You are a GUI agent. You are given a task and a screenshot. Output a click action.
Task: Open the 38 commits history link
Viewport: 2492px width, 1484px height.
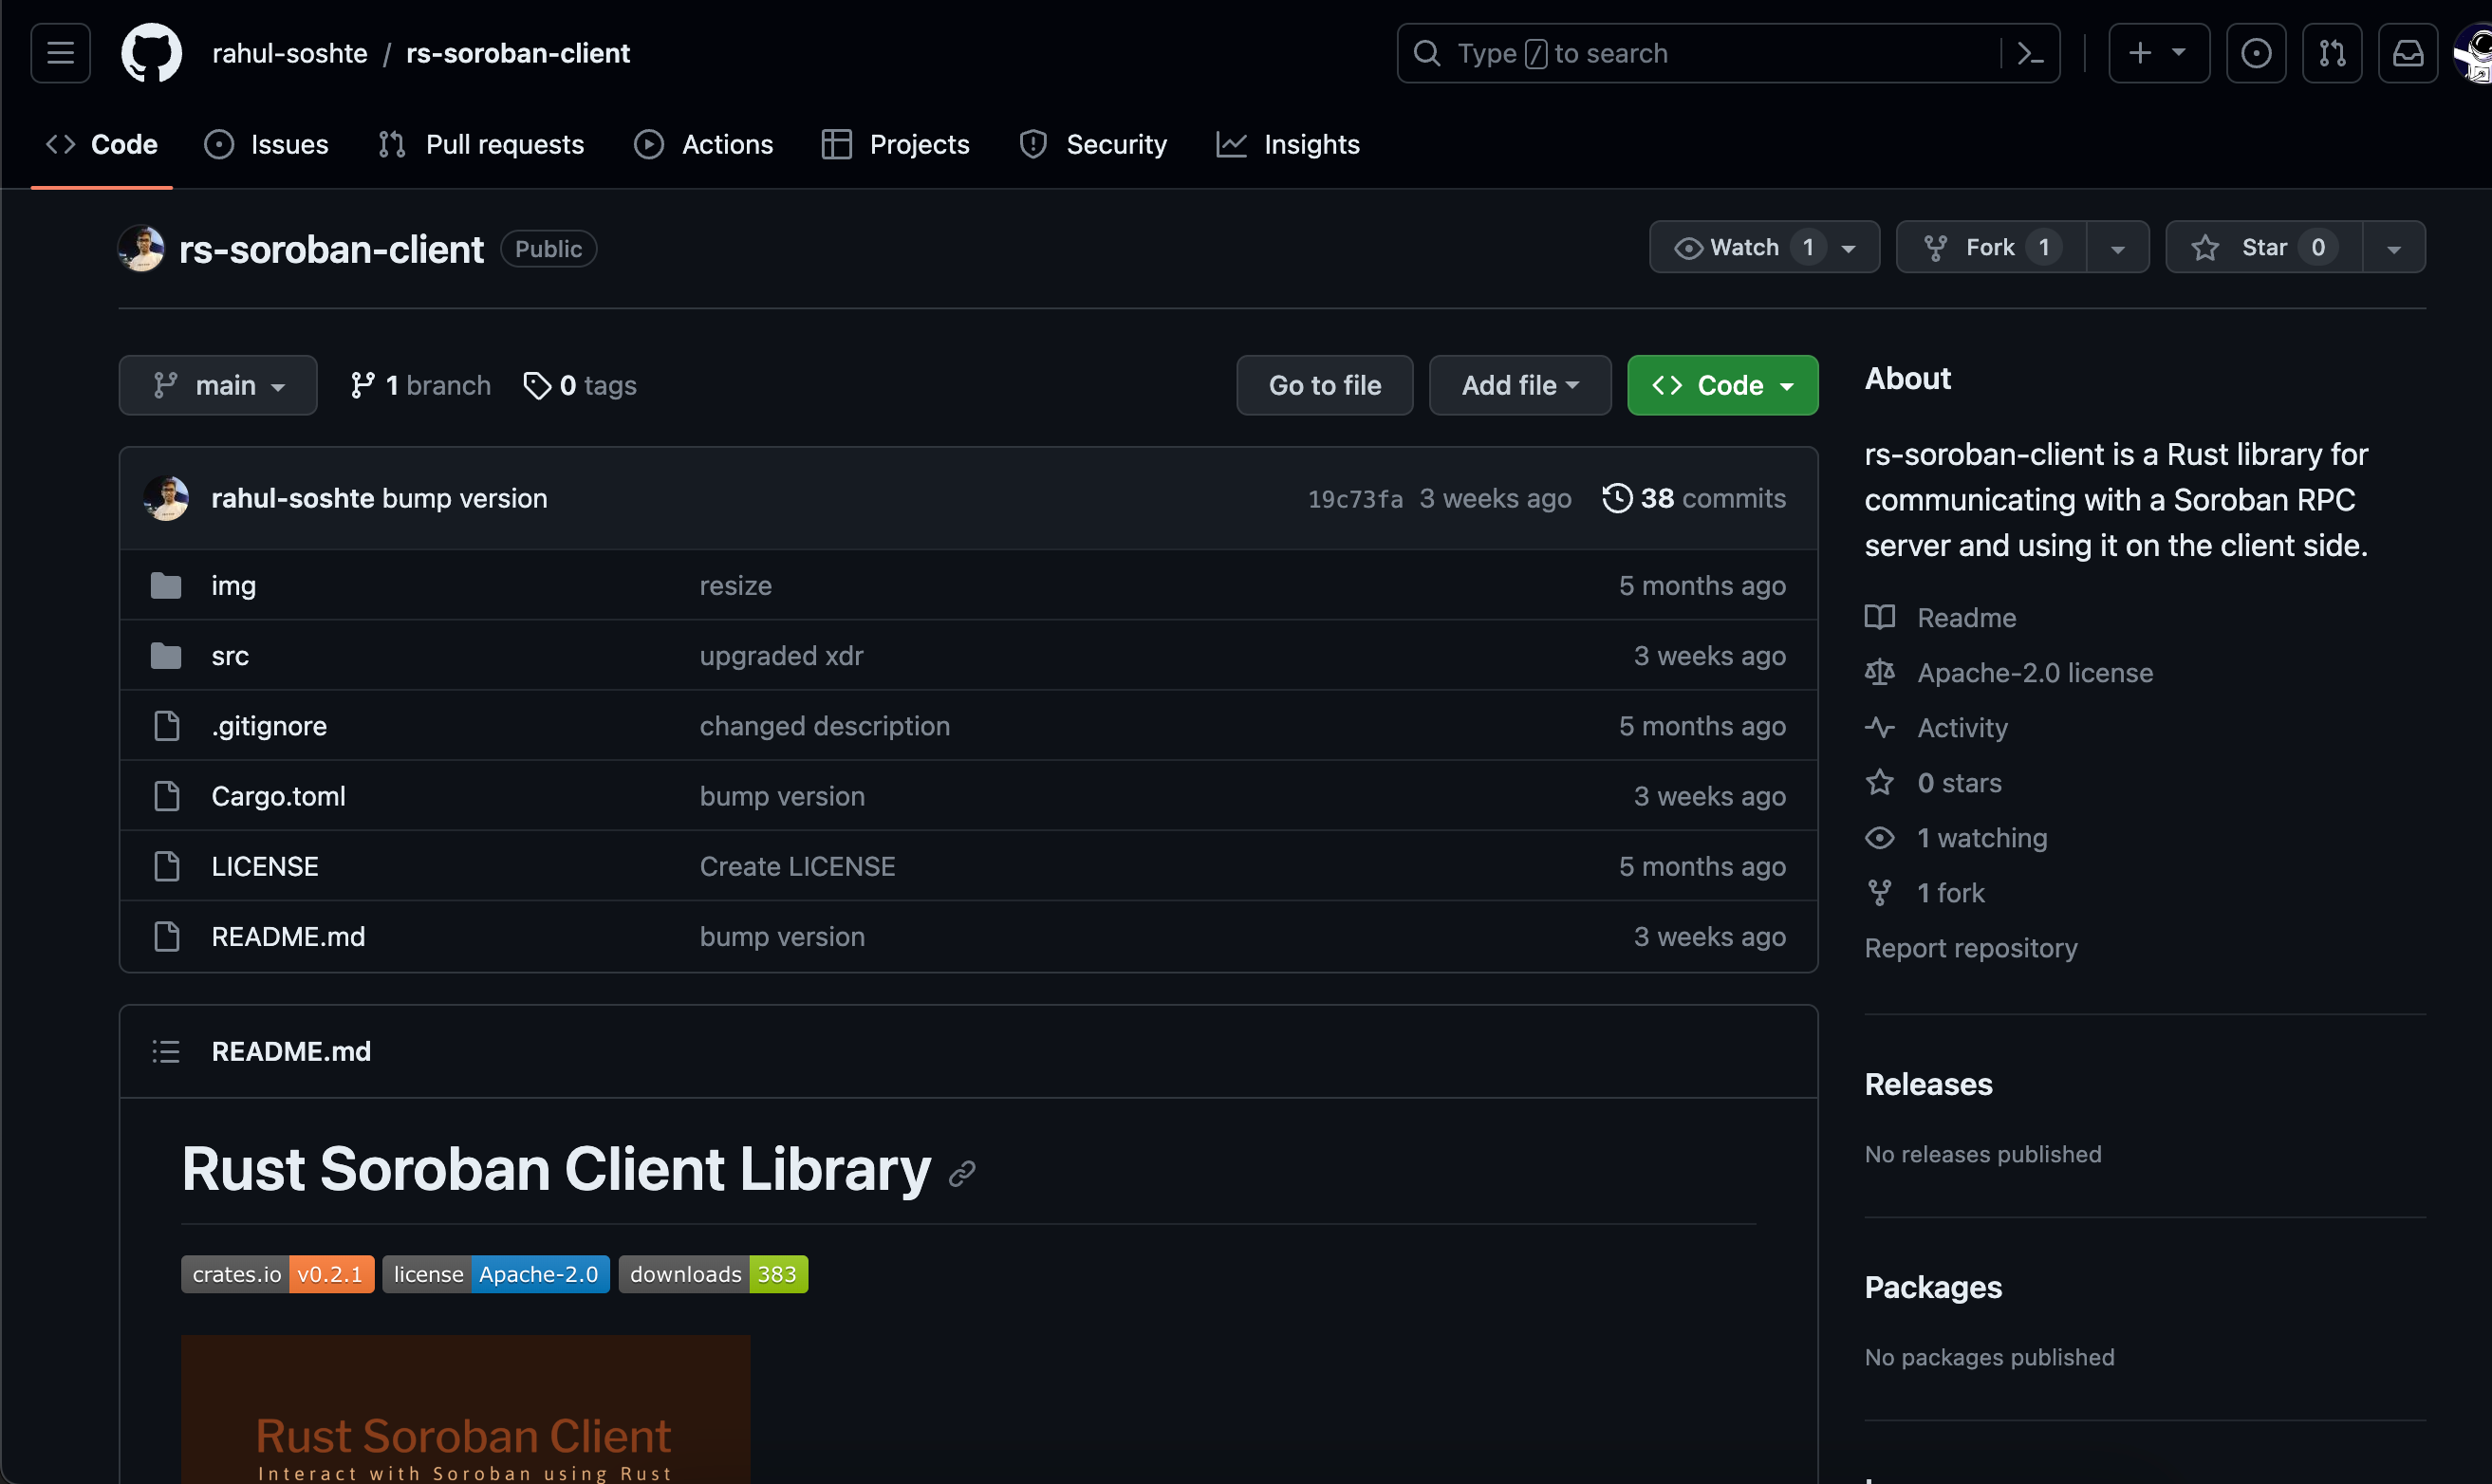coord(1694,498)
